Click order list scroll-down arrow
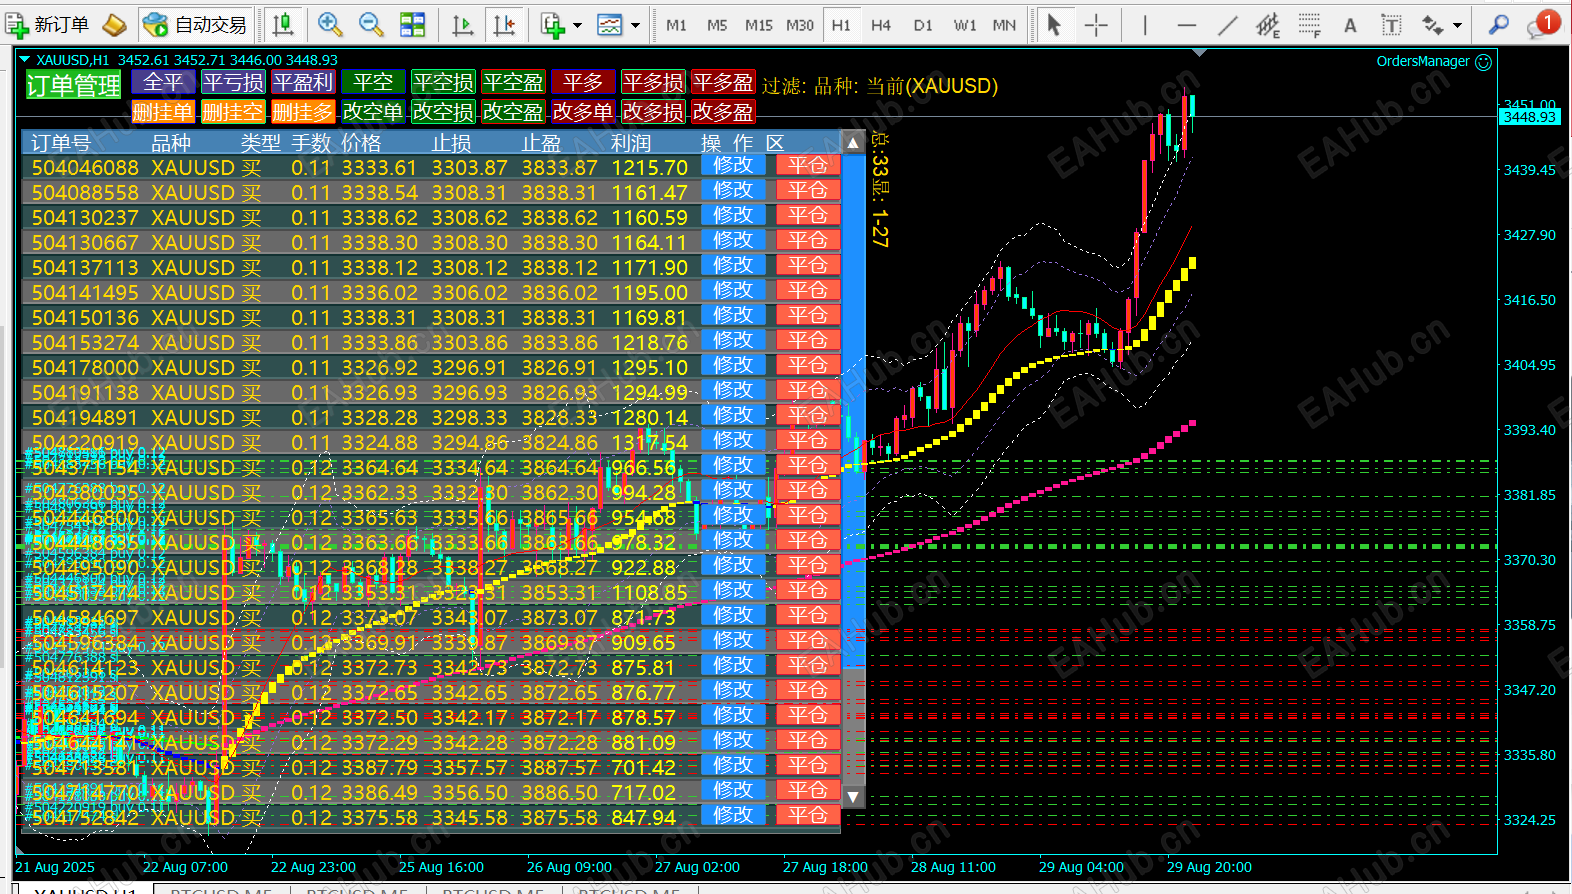1572x894 pixels. [x=853, y=797]
